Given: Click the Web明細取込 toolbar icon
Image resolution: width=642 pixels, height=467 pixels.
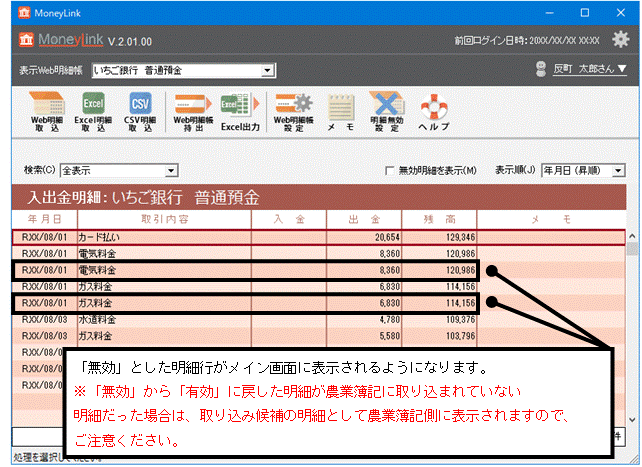Looking at the screenshot, I should click(x=47, y=111).
